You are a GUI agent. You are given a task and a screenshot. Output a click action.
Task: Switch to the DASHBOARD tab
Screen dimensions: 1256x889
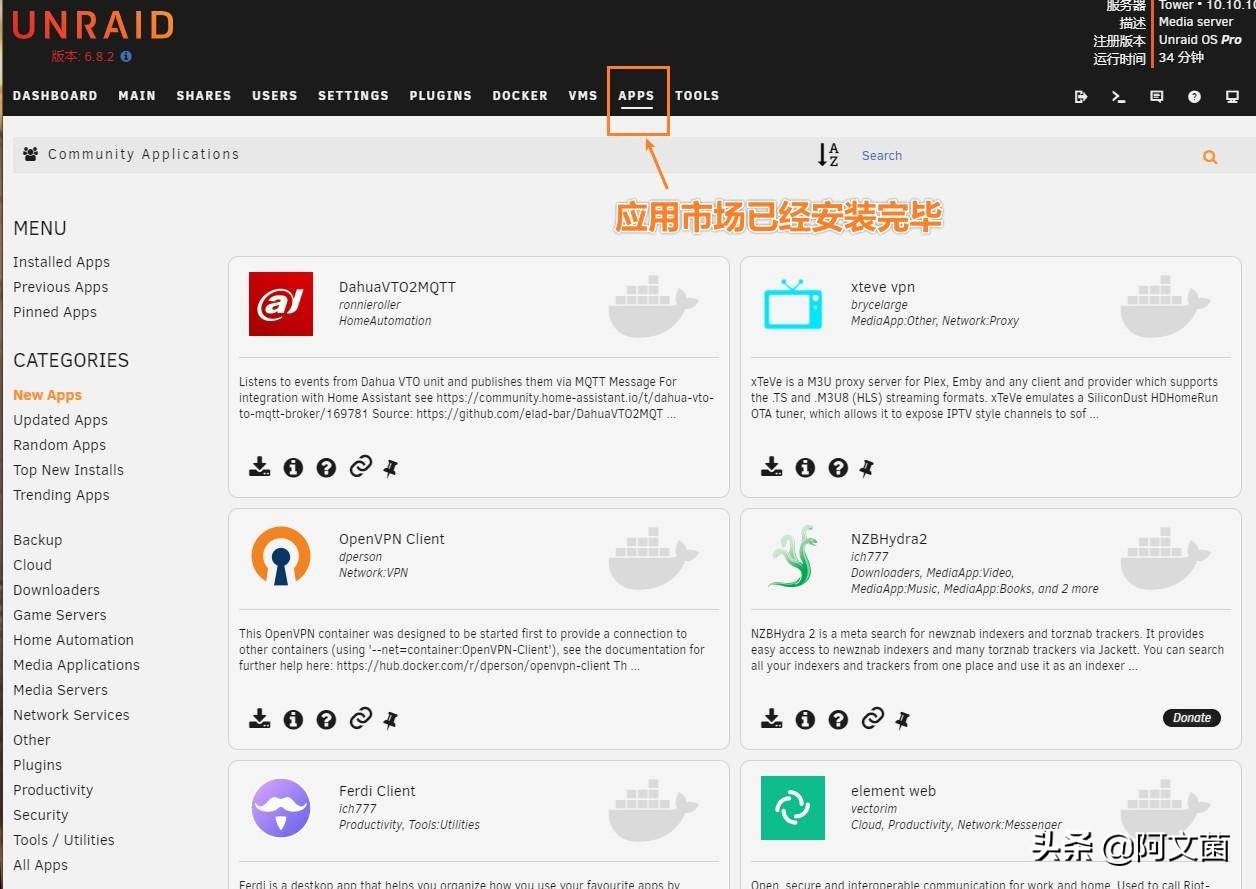tap(55, 95)
